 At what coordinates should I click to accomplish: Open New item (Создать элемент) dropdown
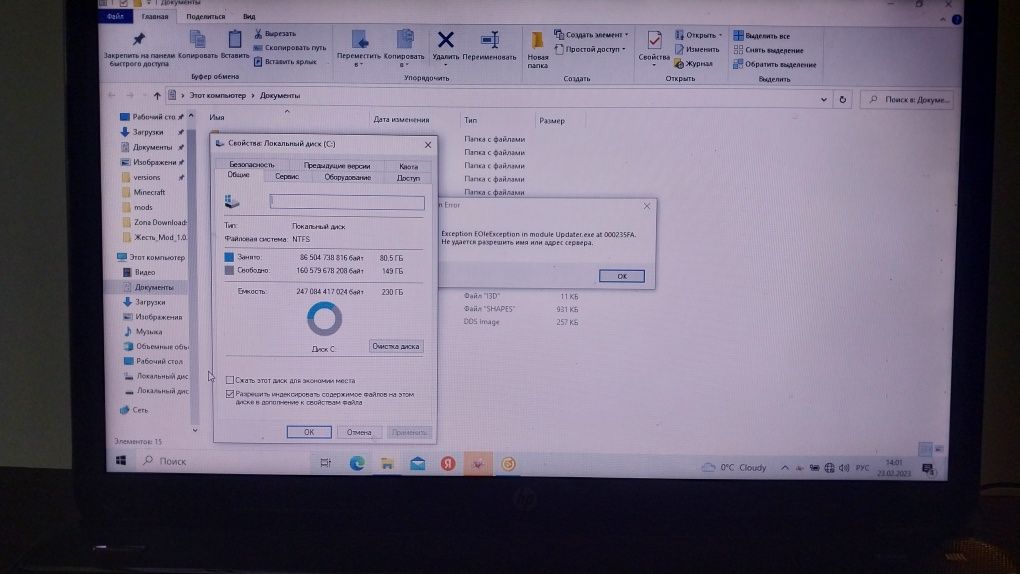tap(591, 34)
